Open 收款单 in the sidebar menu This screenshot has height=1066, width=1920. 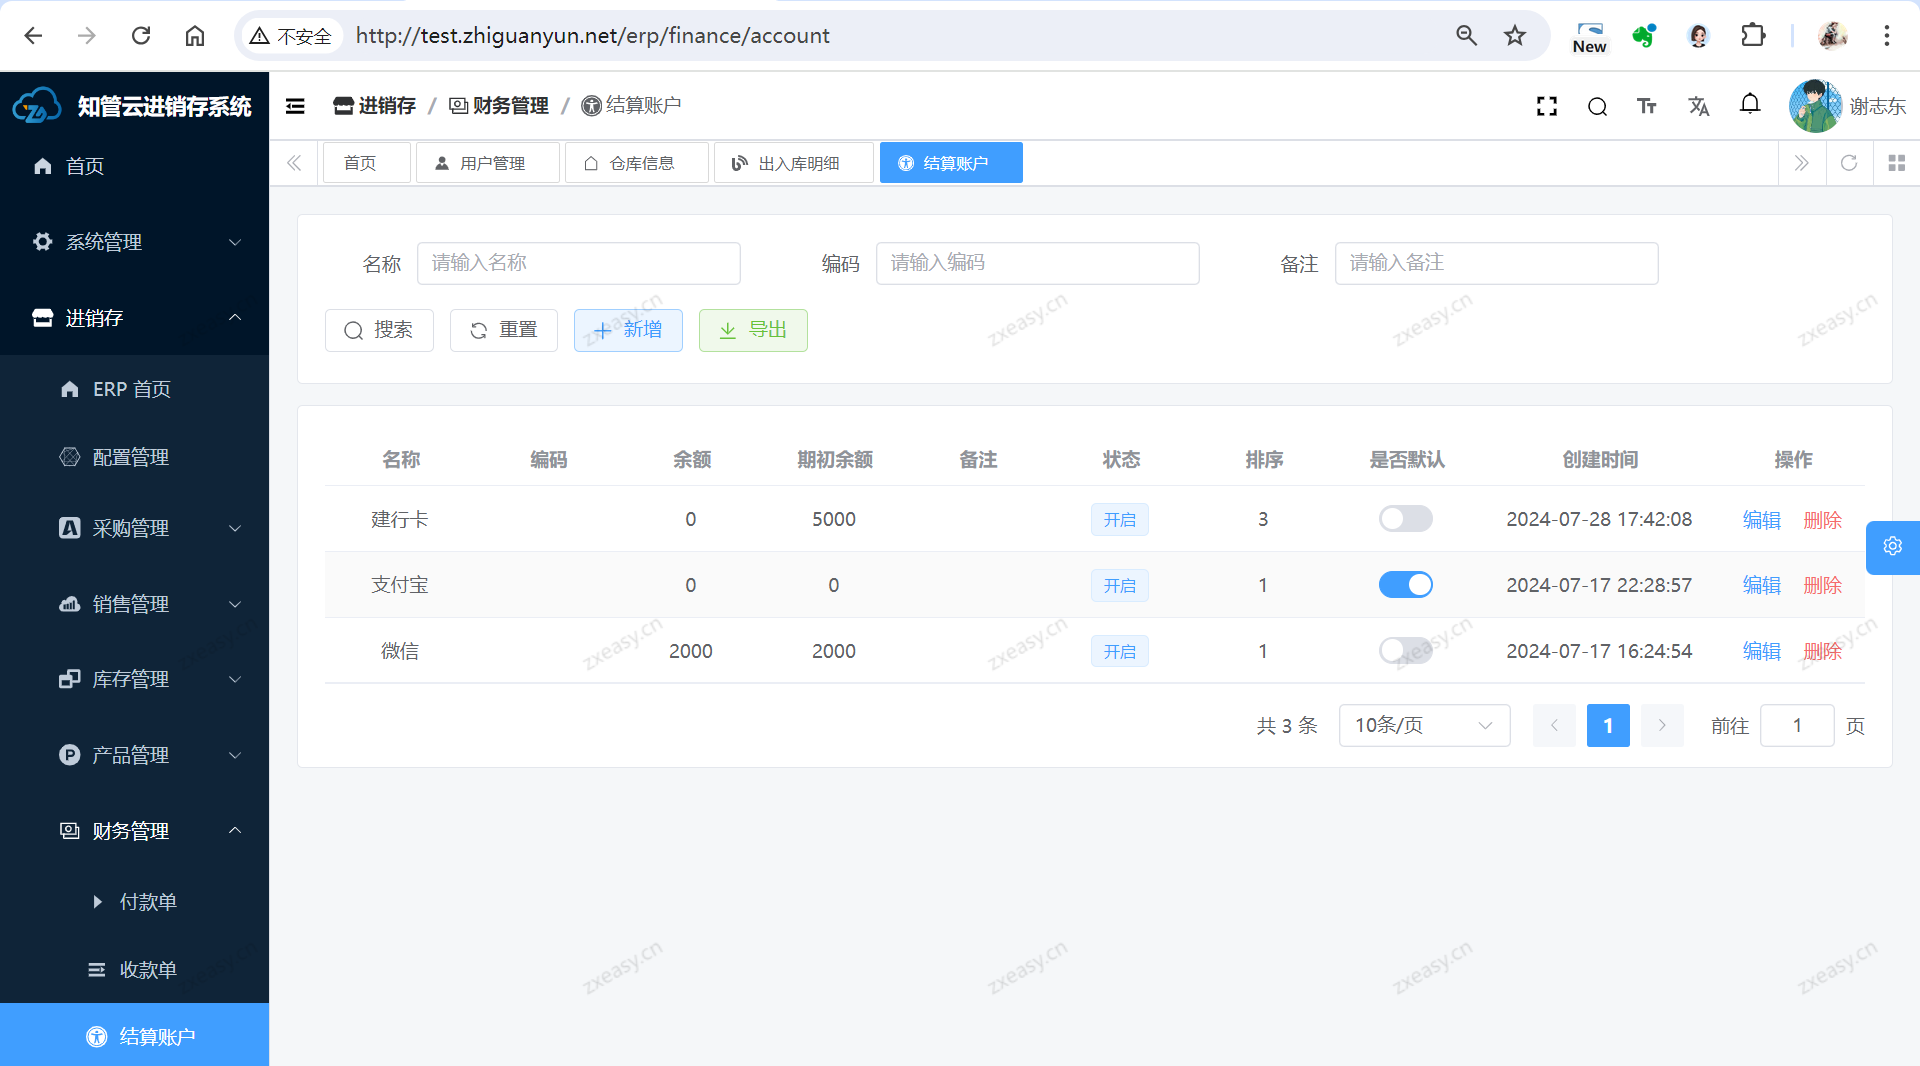coord(148,970)
